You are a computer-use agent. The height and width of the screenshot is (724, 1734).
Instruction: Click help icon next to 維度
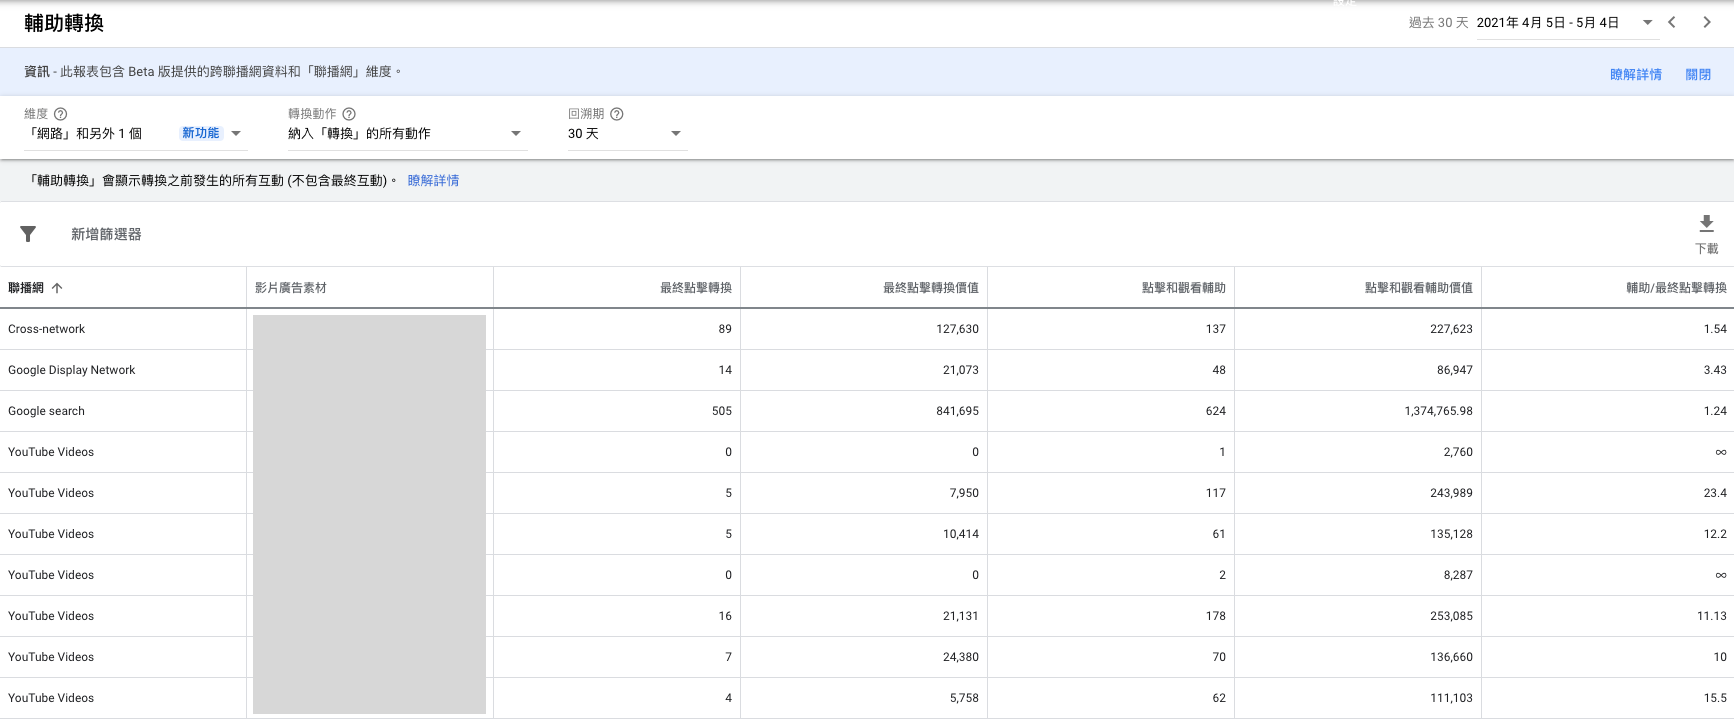[60, 114]
